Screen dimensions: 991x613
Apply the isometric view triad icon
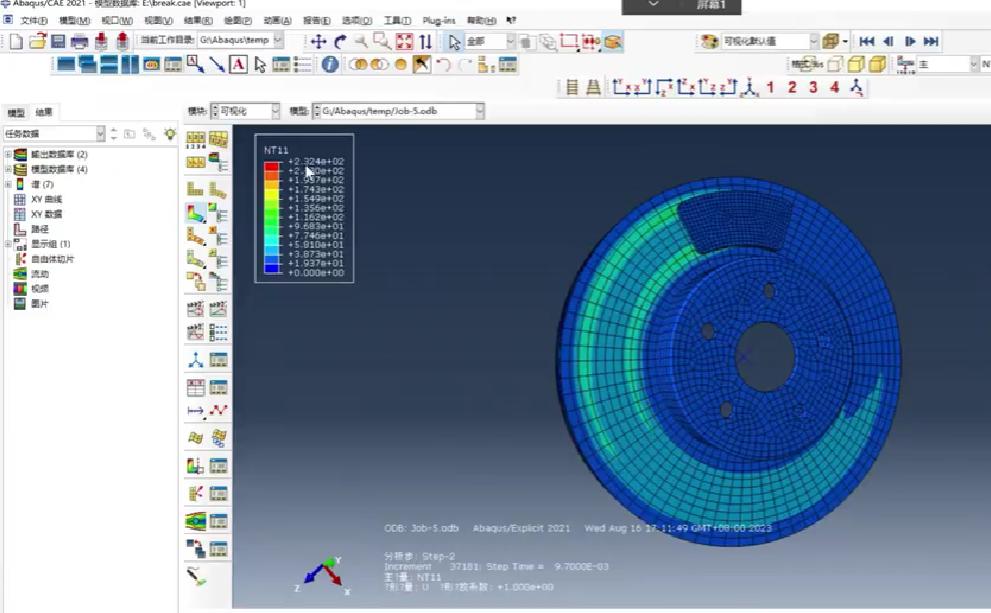click(750, 87)
